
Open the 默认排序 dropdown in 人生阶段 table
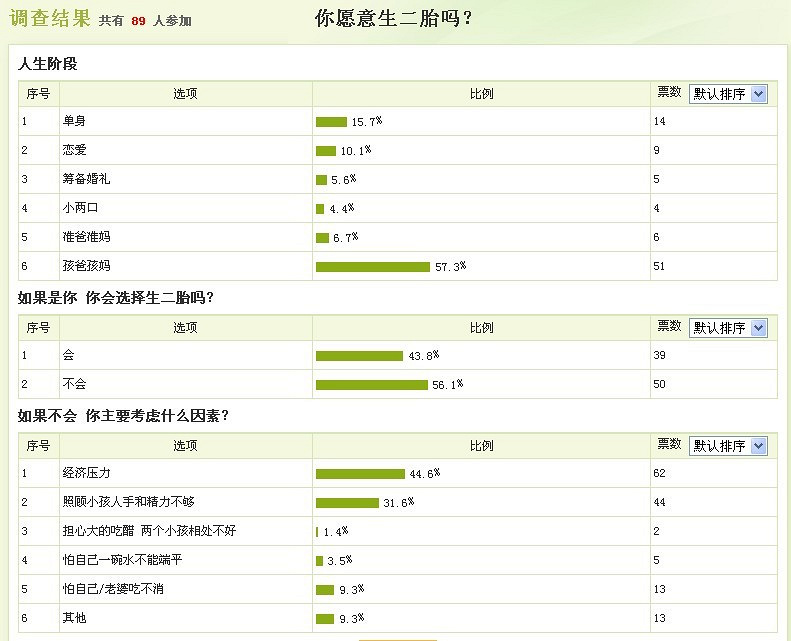(x=728, y=94)
